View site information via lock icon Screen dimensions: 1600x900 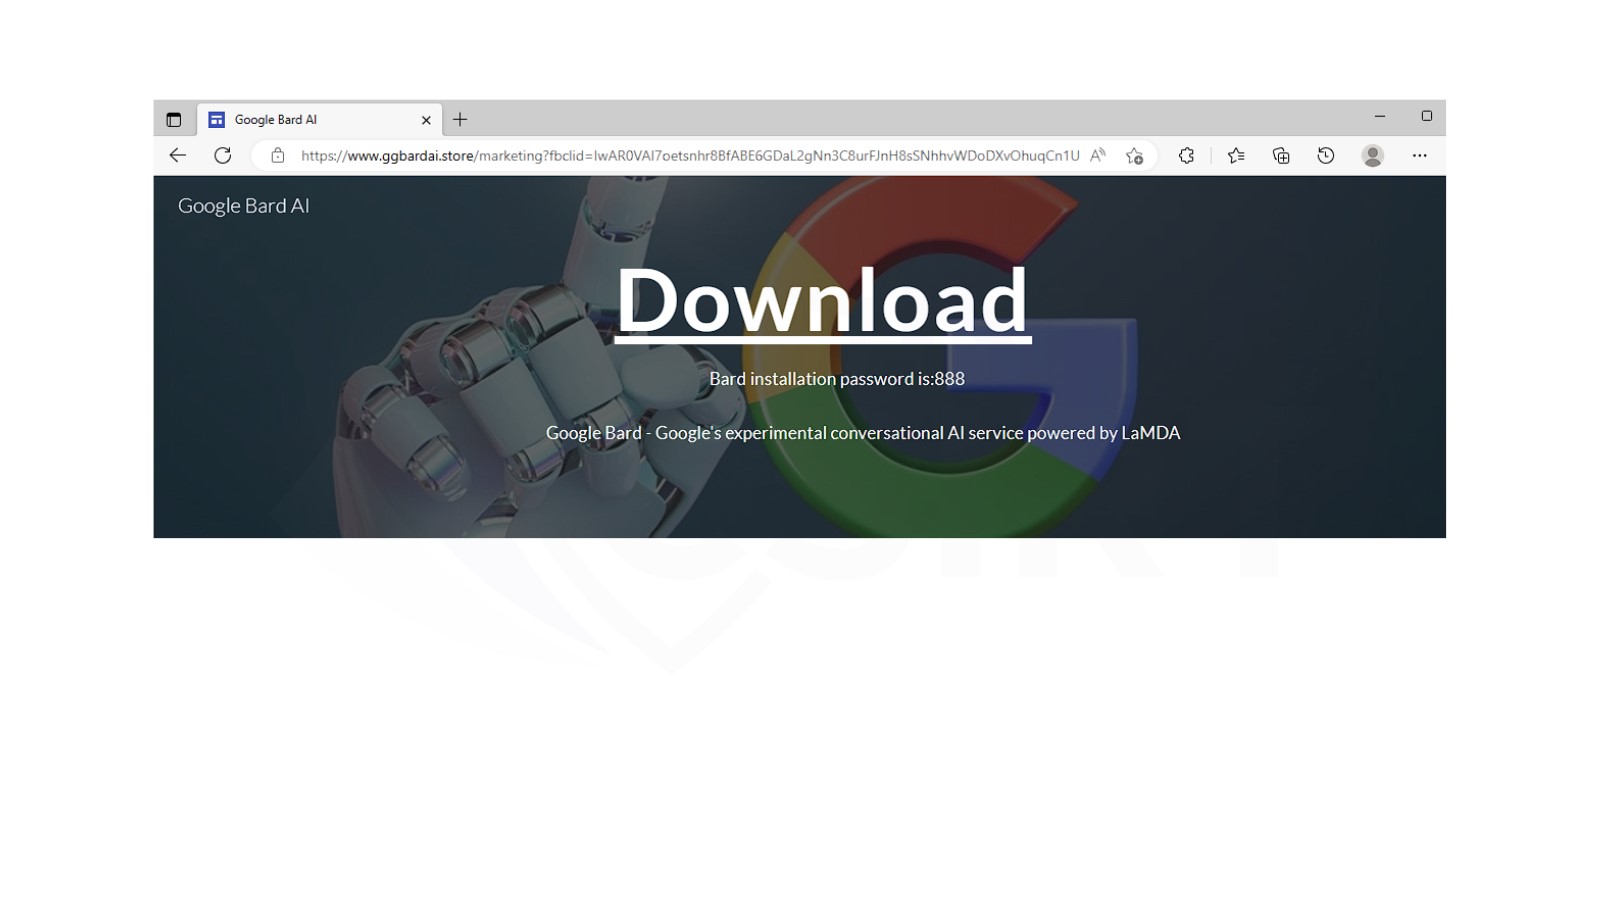(278, 155)
